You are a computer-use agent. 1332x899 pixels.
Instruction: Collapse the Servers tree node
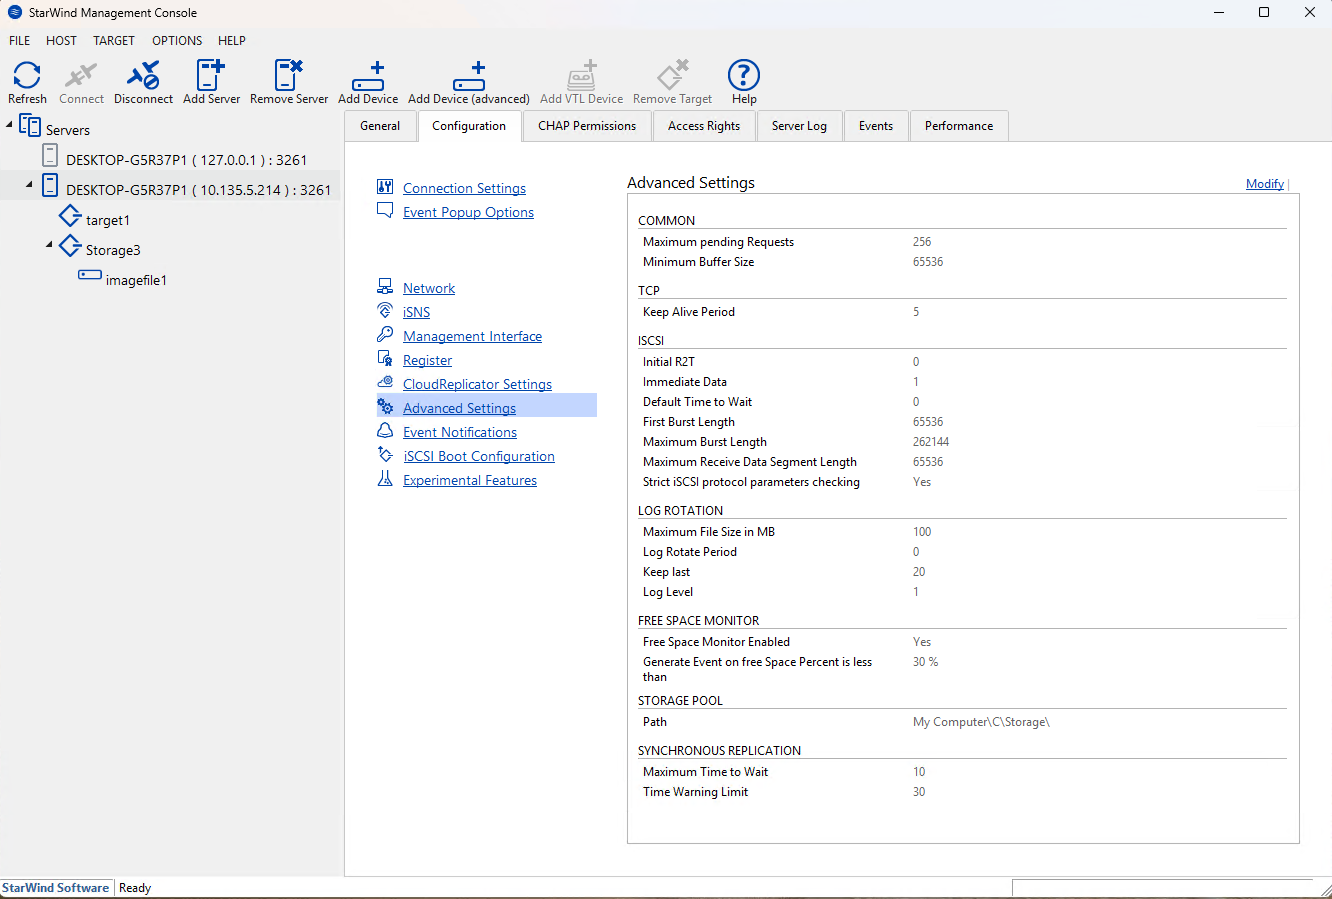tap(10, 125)
